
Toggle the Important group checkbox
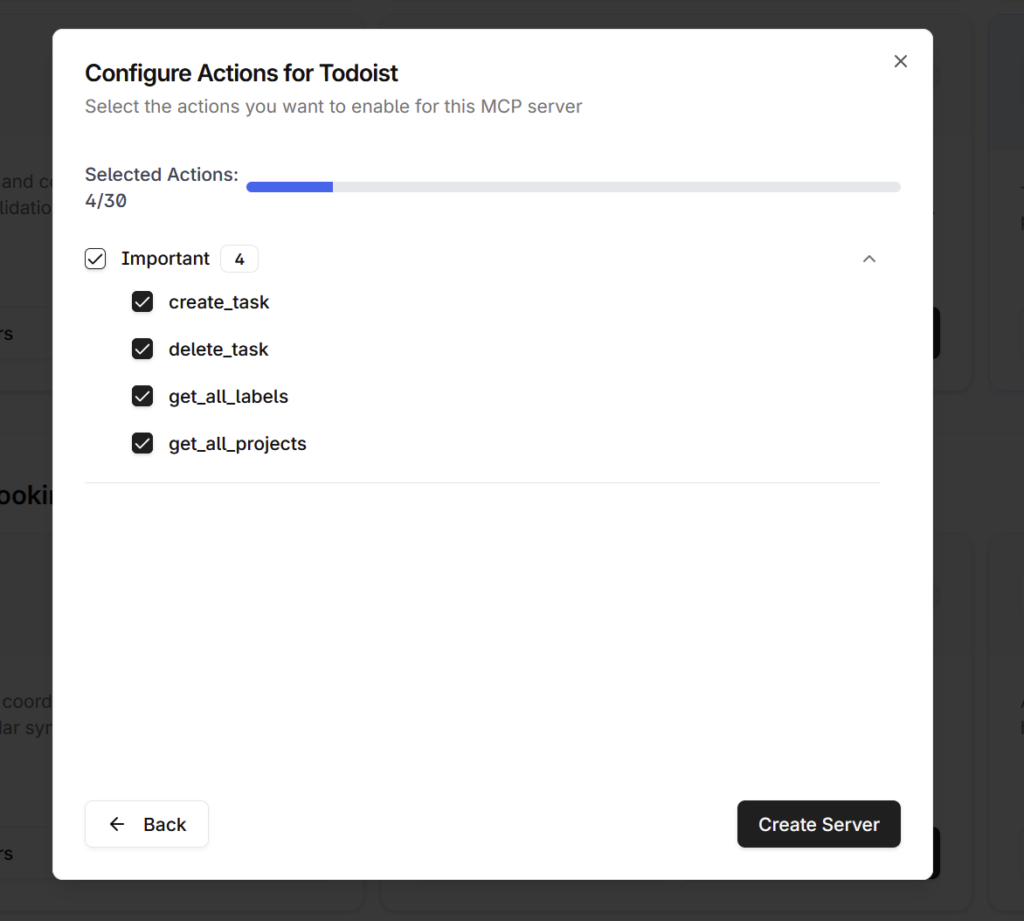[95, 259]
